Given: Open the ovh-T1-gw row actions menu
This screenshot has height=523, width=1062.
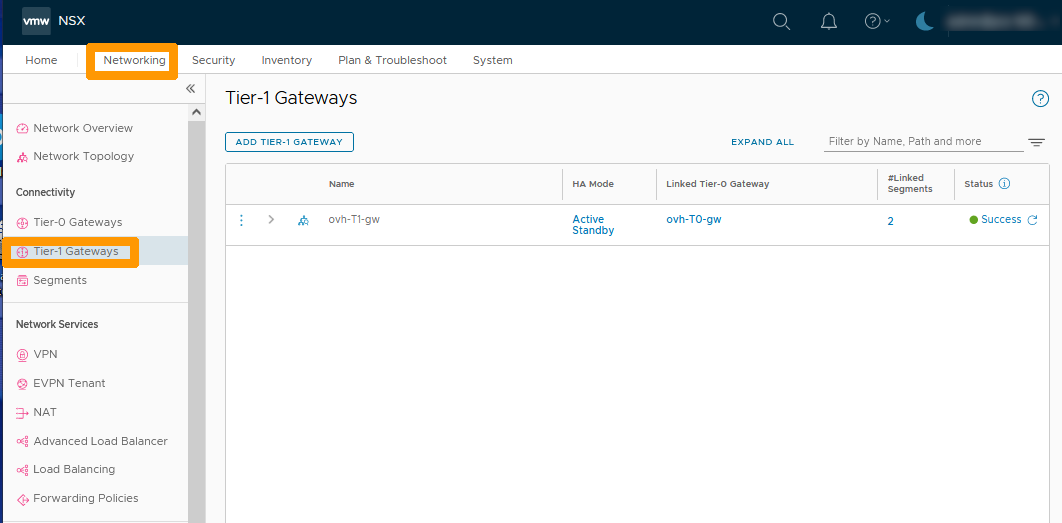Looking at the screenshot, I should click(x=242, y=220).
